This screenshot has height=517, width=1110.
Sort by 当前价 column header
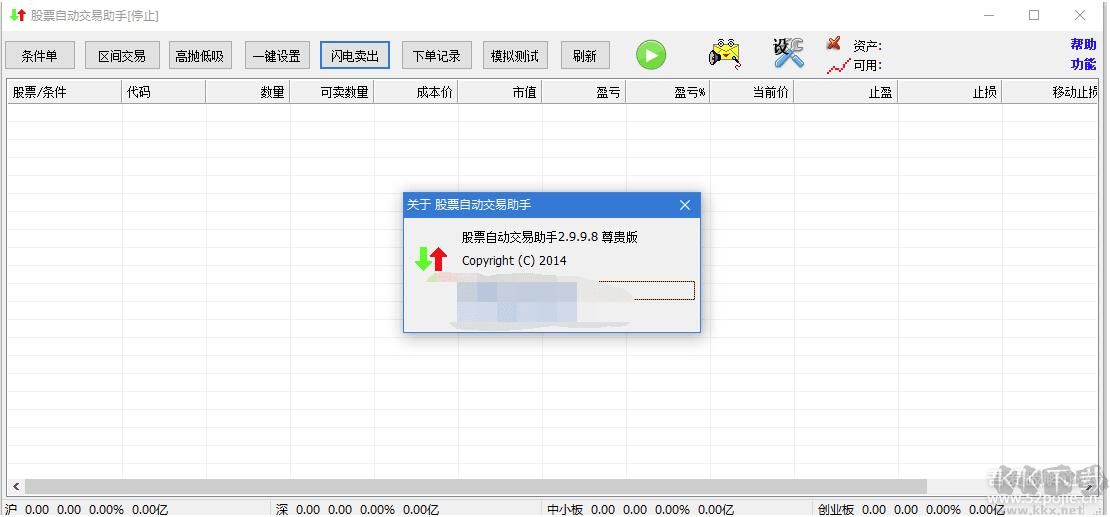(752, 91)
